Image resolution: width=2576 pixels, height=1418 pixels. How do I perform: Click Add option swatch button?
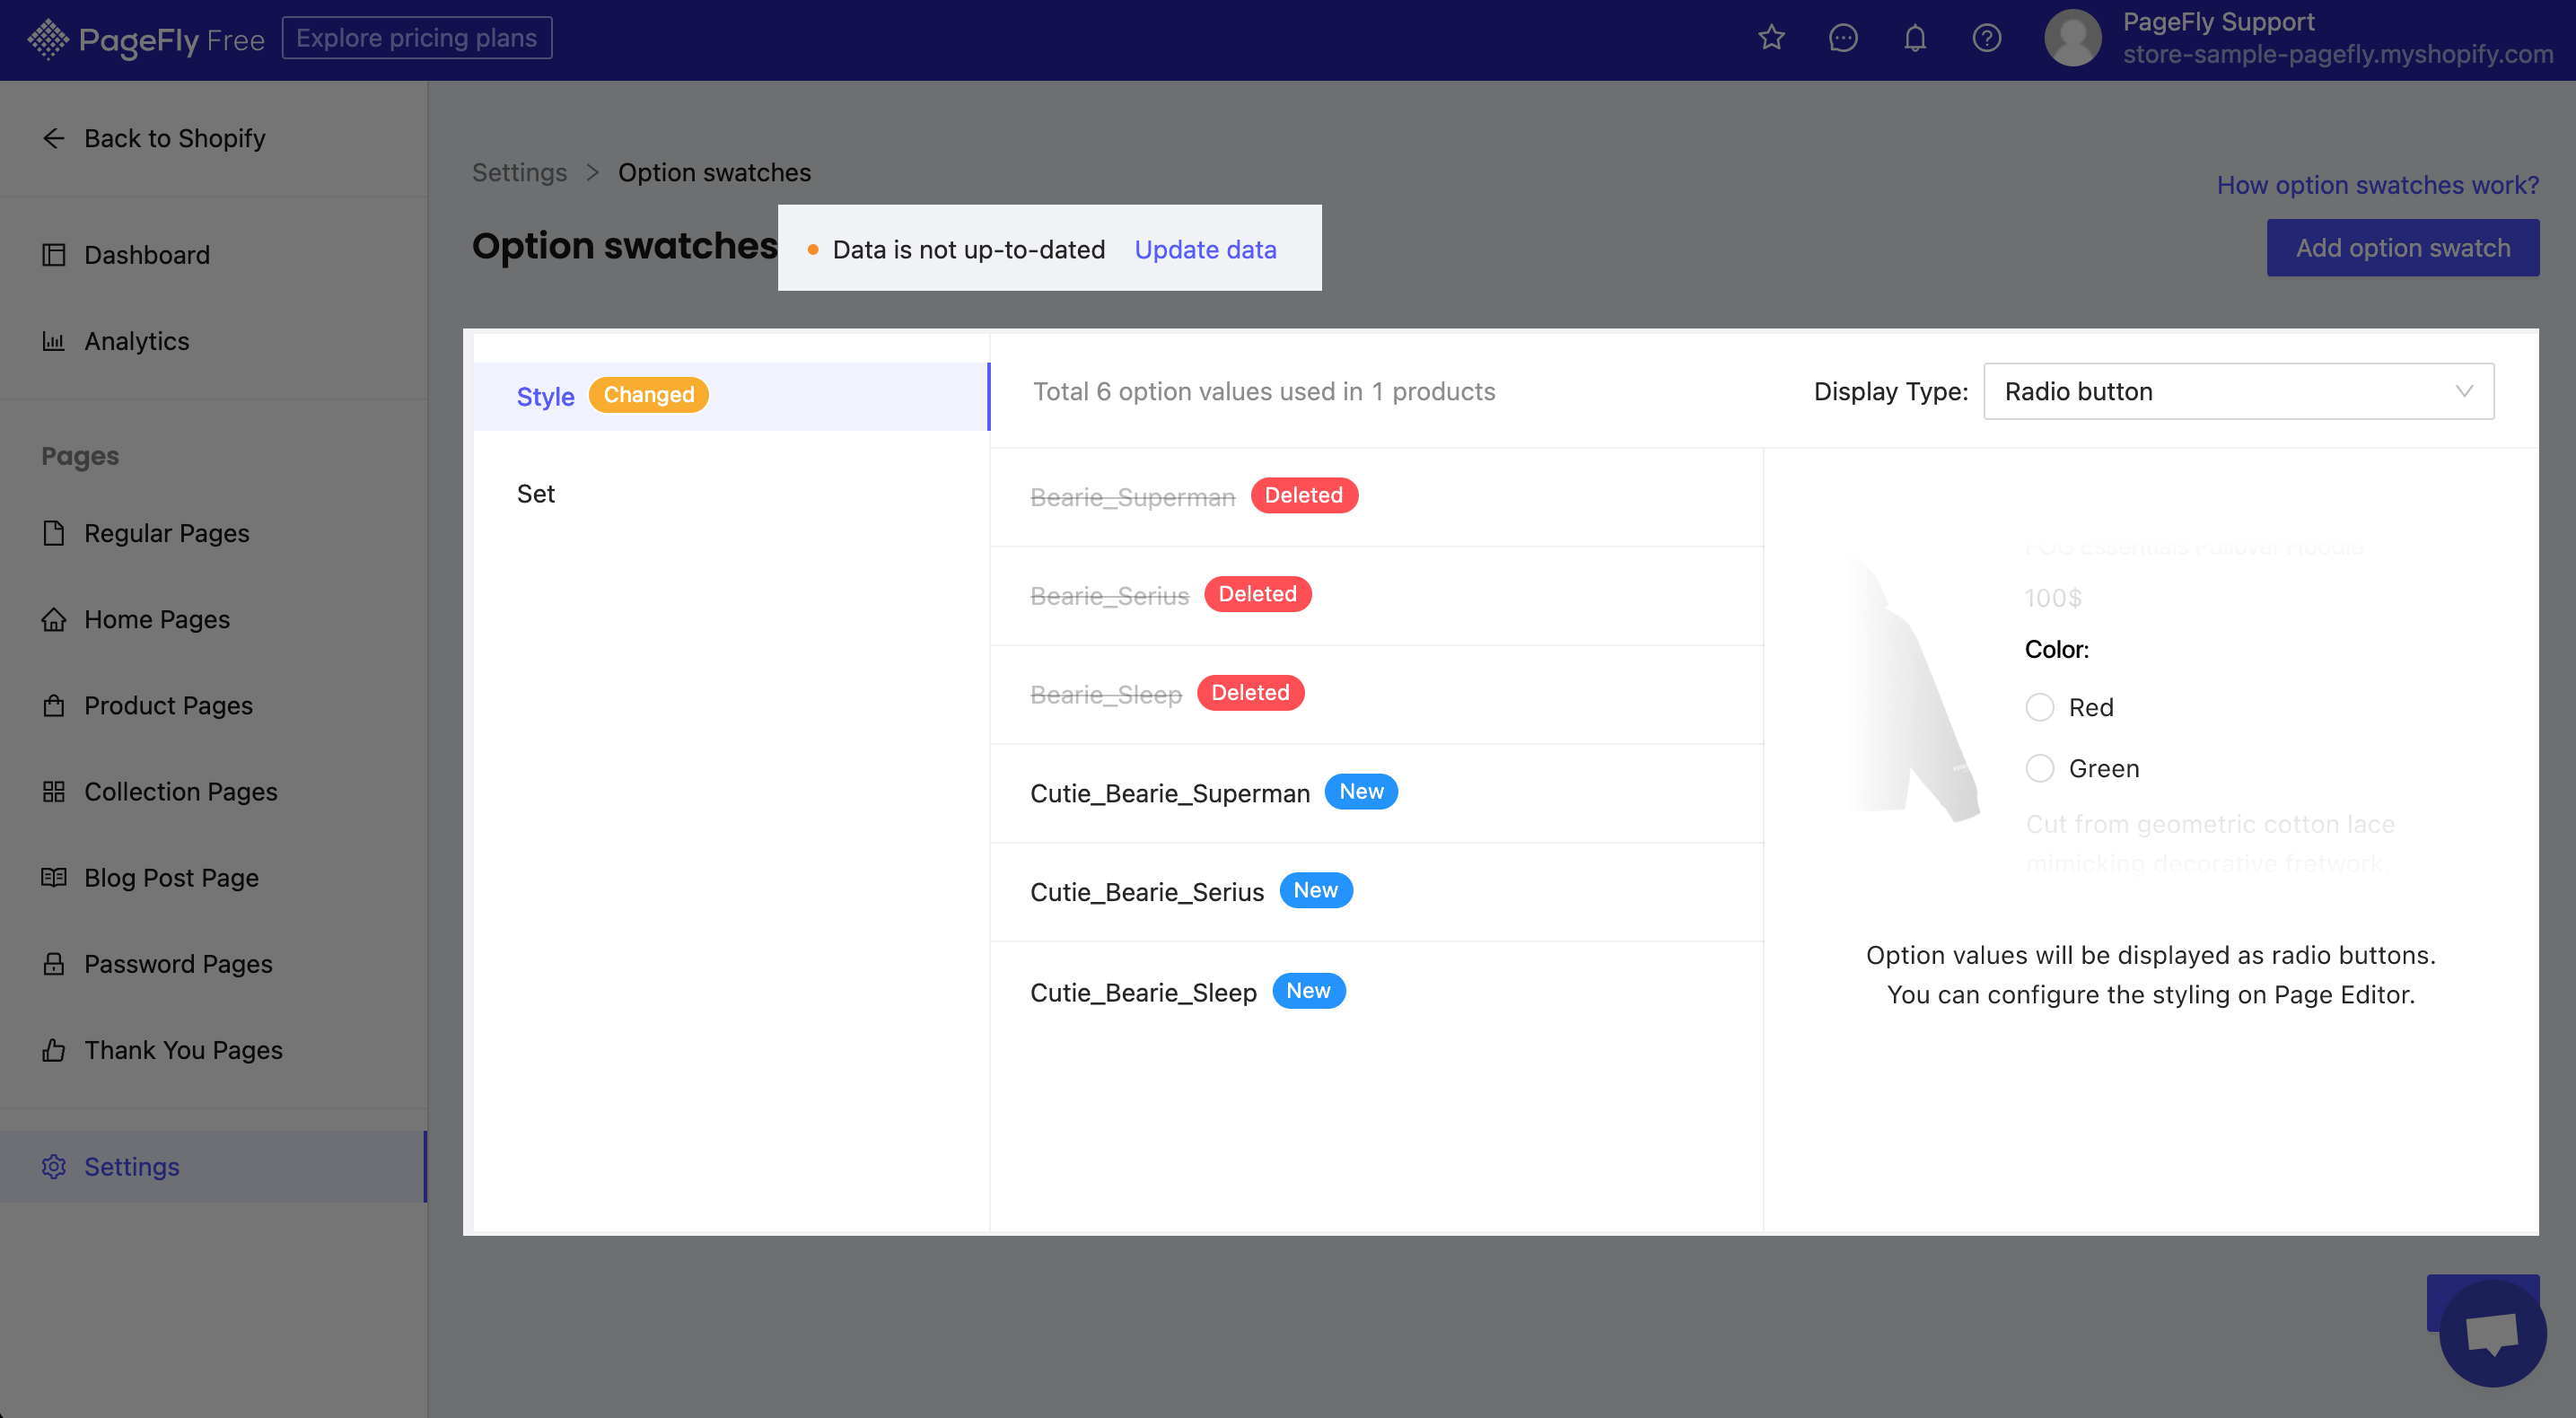[2402, 247]
